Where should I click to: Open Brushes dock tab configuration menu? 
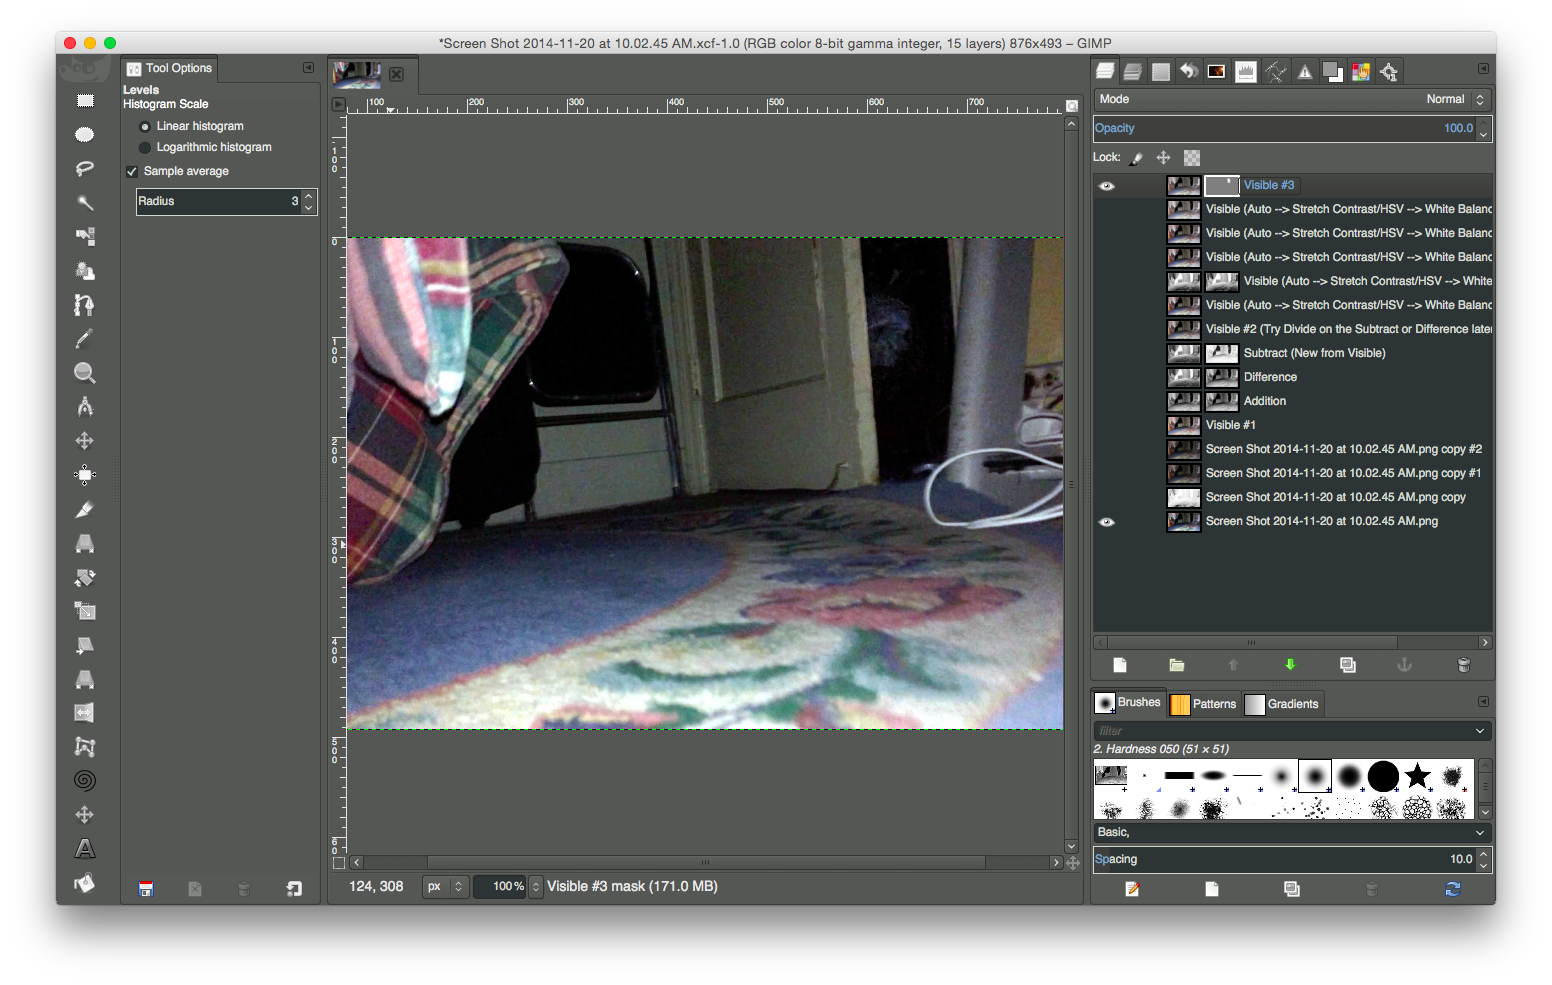[1483, 702]
